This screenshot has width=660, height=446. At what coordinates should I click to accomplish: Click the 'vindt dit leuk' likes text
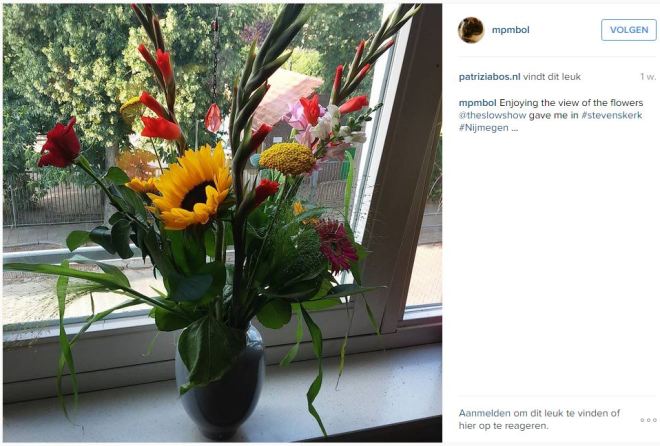coord(552,77)
